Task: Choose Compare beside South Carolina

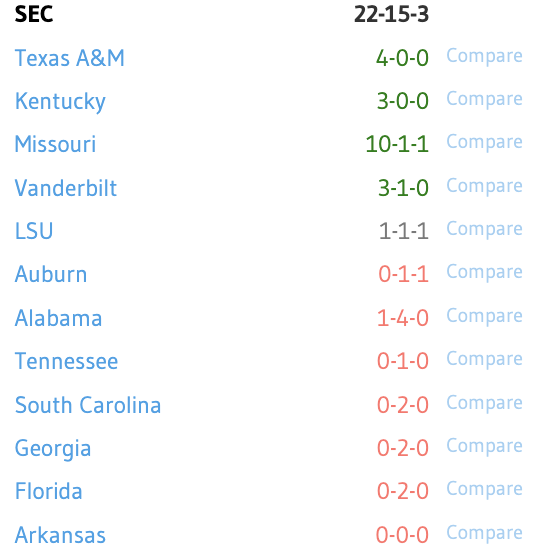Action: coord(484,404)
